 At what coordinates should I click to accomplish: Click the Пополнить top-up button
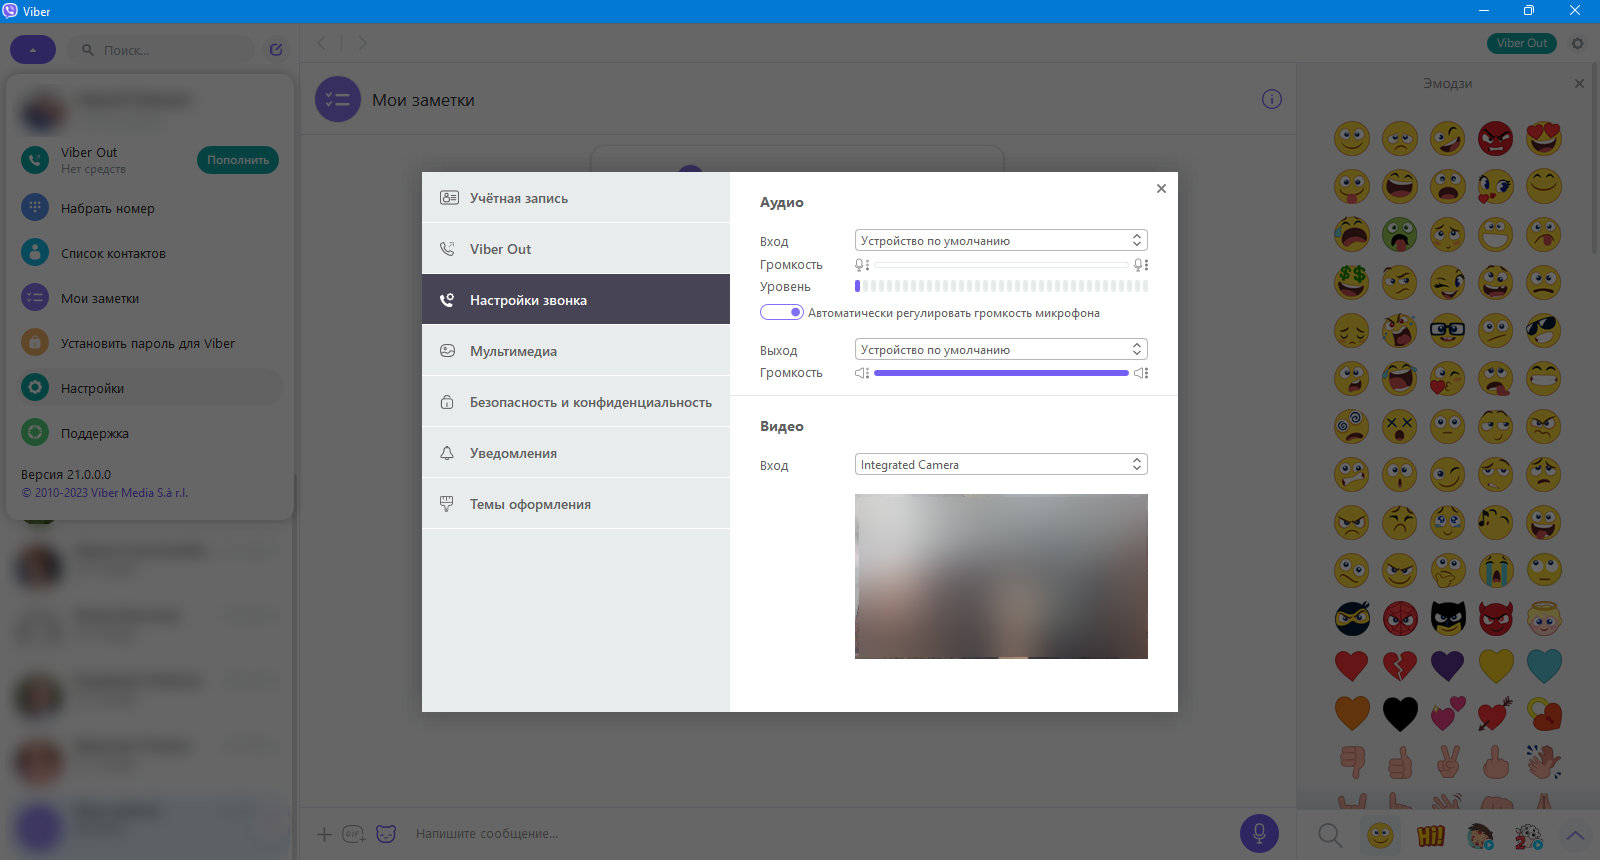[238, 160]
